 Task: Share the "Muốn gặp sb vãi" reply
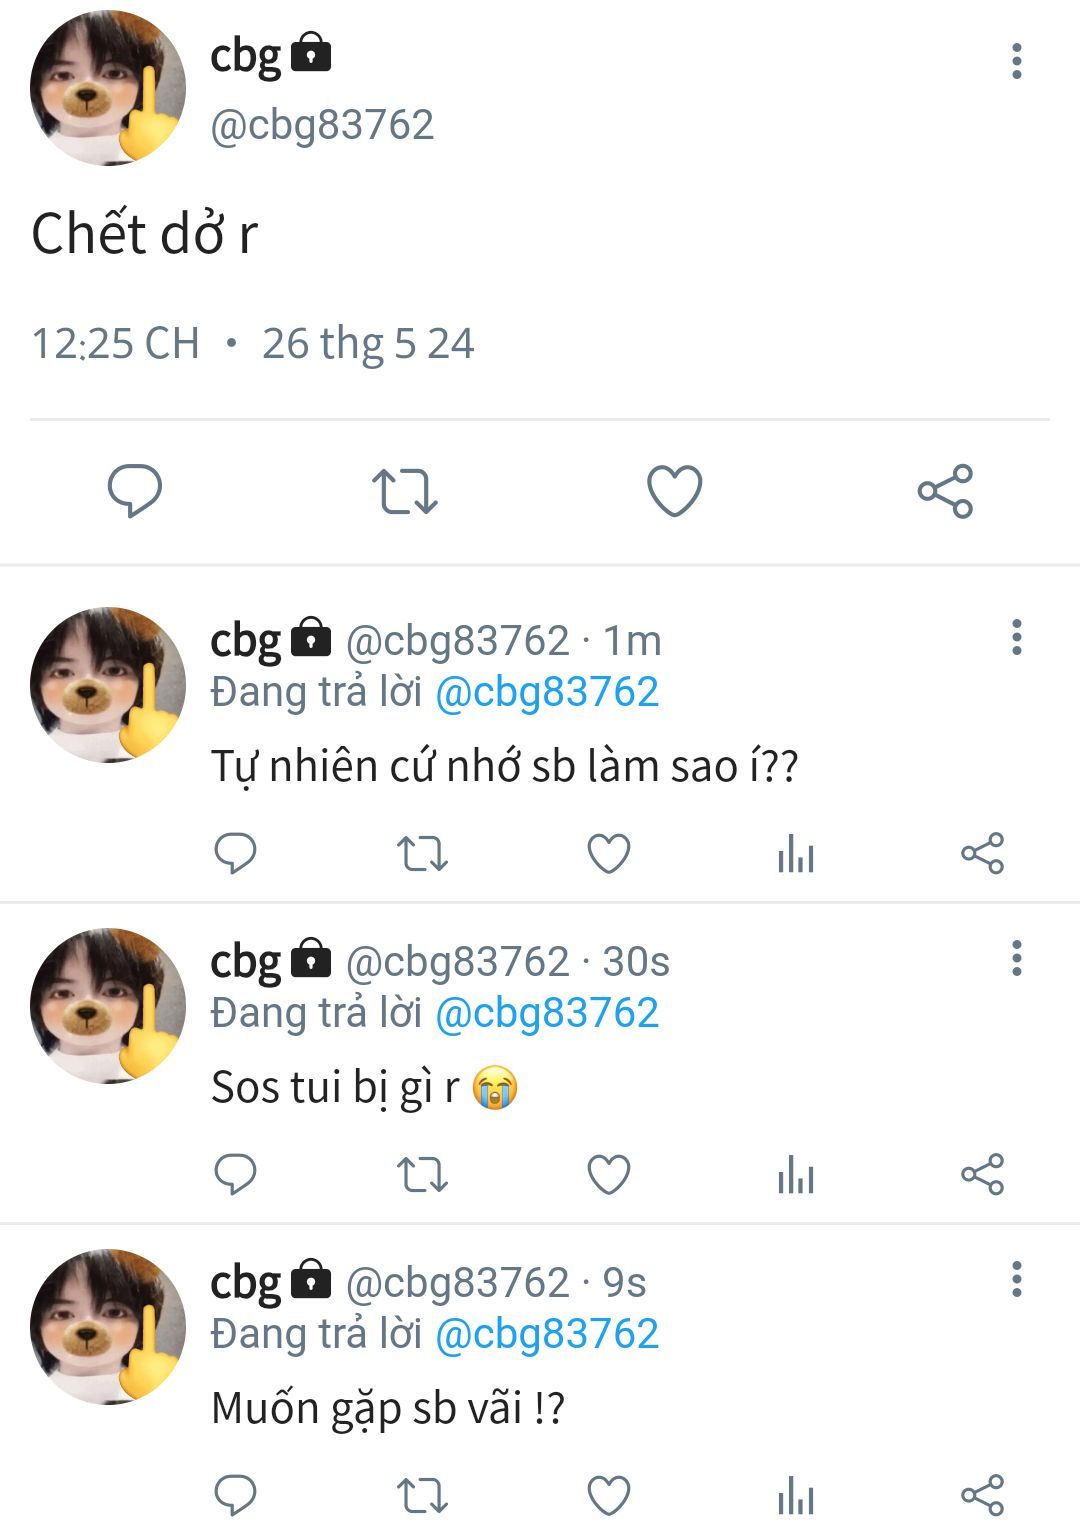pyautogui.click(x=982, y=1496)
